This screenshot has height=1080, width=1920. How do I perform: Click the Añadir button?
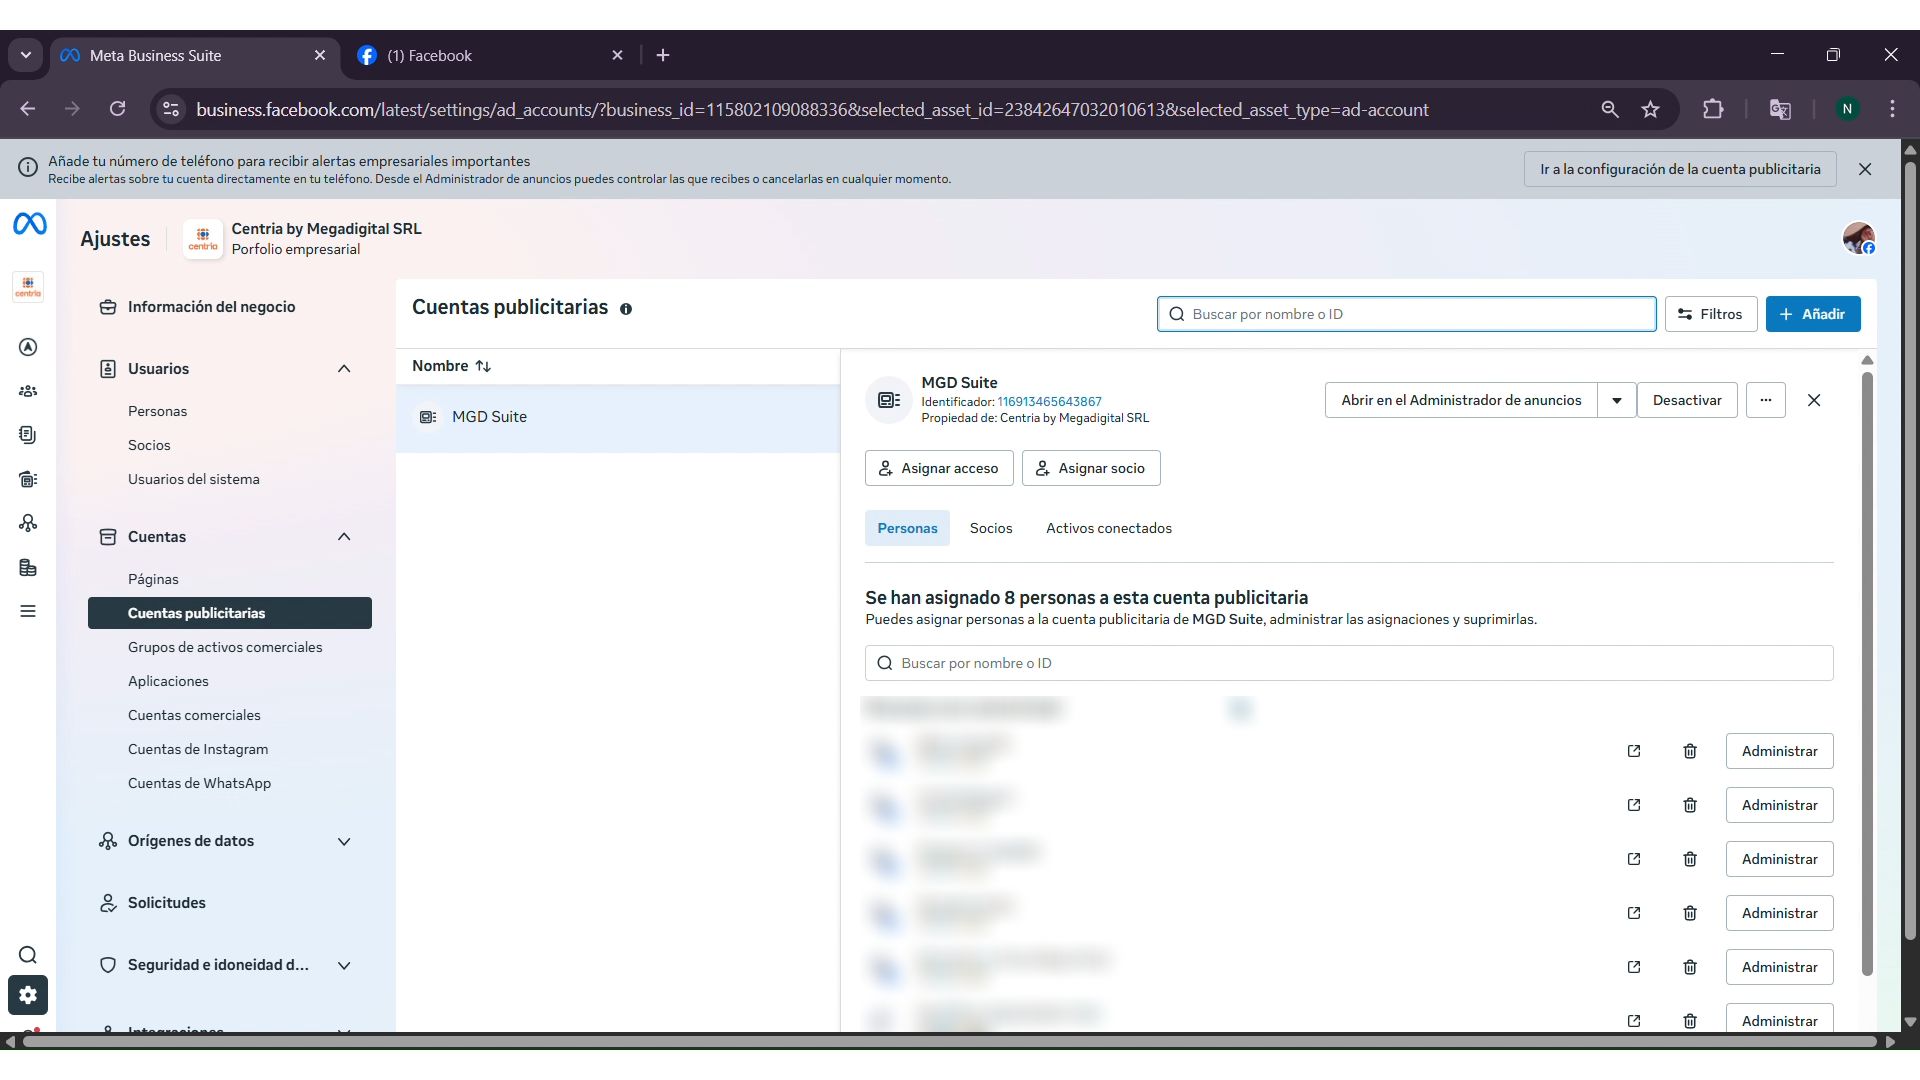[1813, 314]
